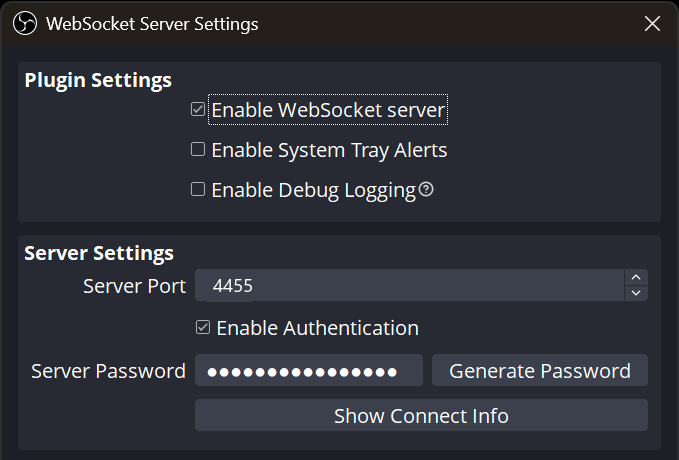Enable System Tray Alerts checkbox
The width and height of the screenshot is (679, 460).
pos(198,149)
